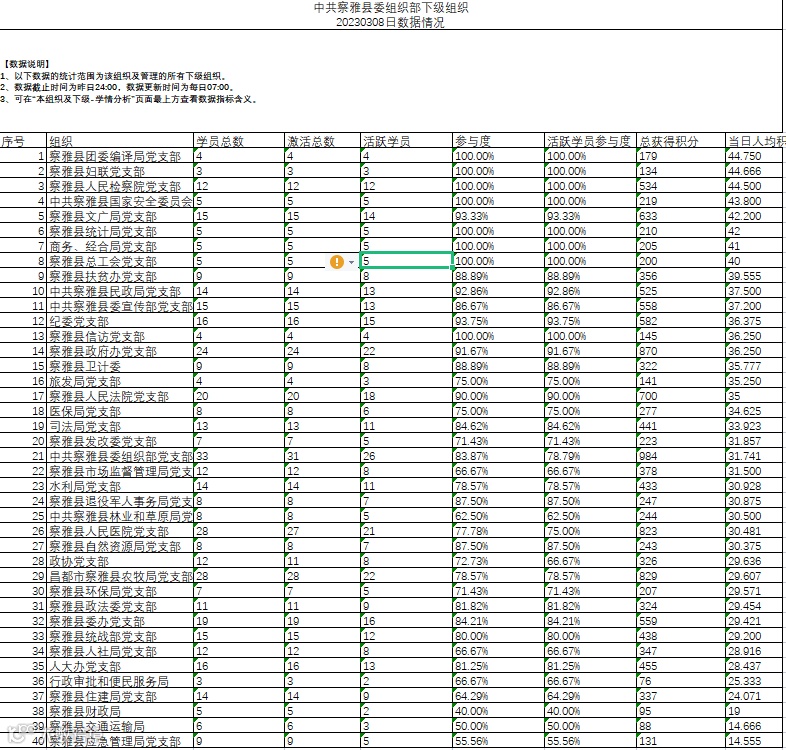
Task: Select cell 商务、经合局党支部
Action: tap(120, 246)
